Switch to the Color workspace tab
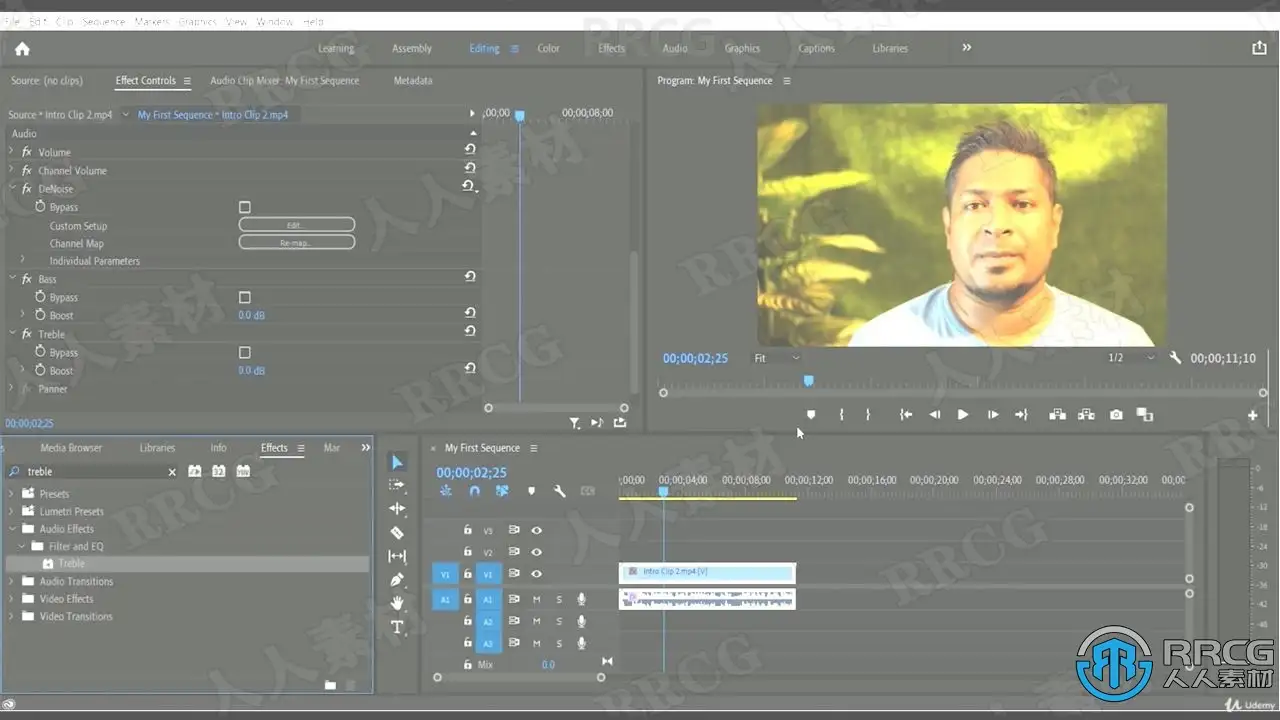1280x720 pixels. tap(548, 48)
